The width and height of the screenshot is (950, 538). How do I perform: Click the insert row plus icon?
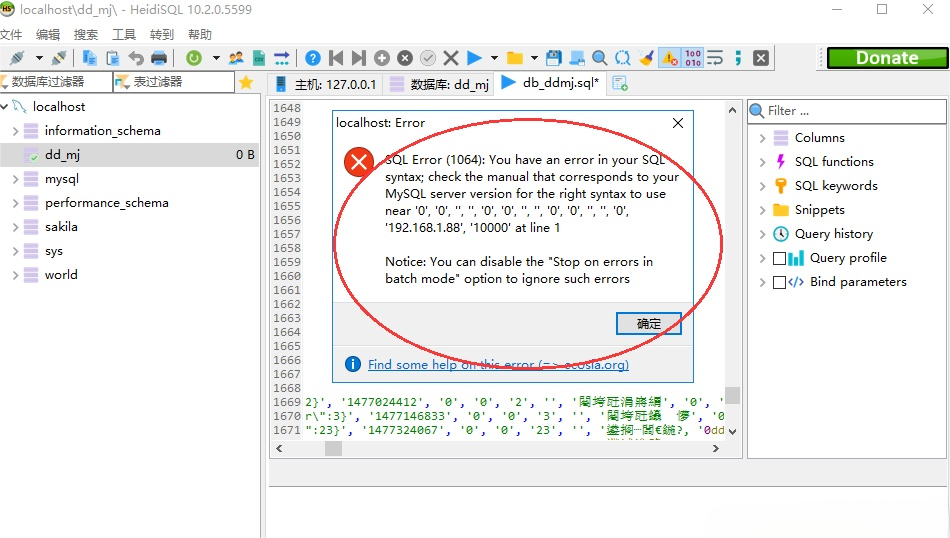click(x=382, y=58)
